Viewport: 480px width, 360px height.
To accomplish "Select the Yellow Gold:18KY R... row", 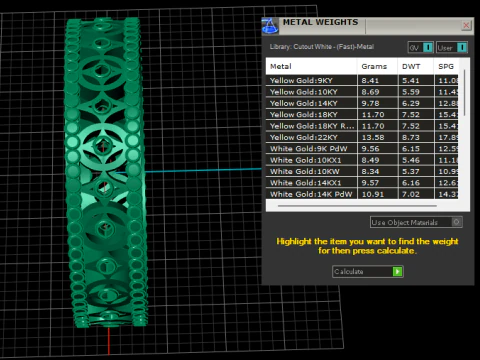I will [362, 126].
